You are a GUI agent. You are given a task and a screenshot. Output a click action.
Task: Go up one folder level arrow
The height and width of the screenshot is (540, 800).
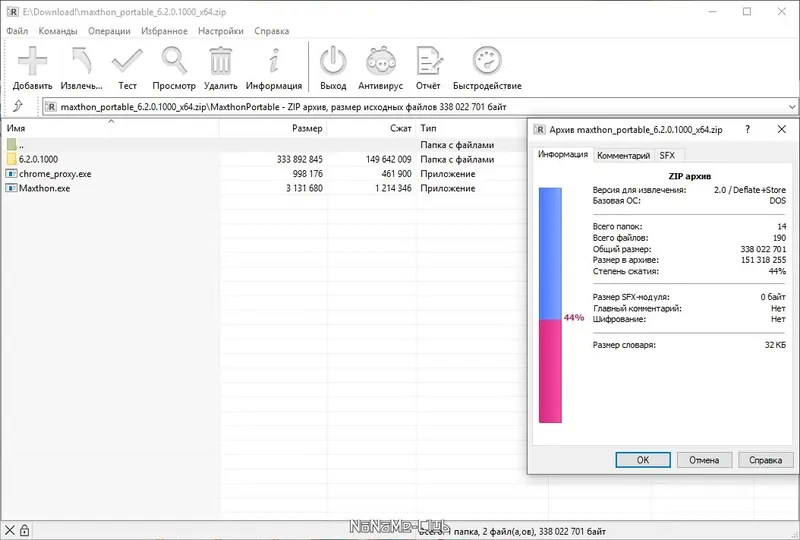(x=18, y=106)
